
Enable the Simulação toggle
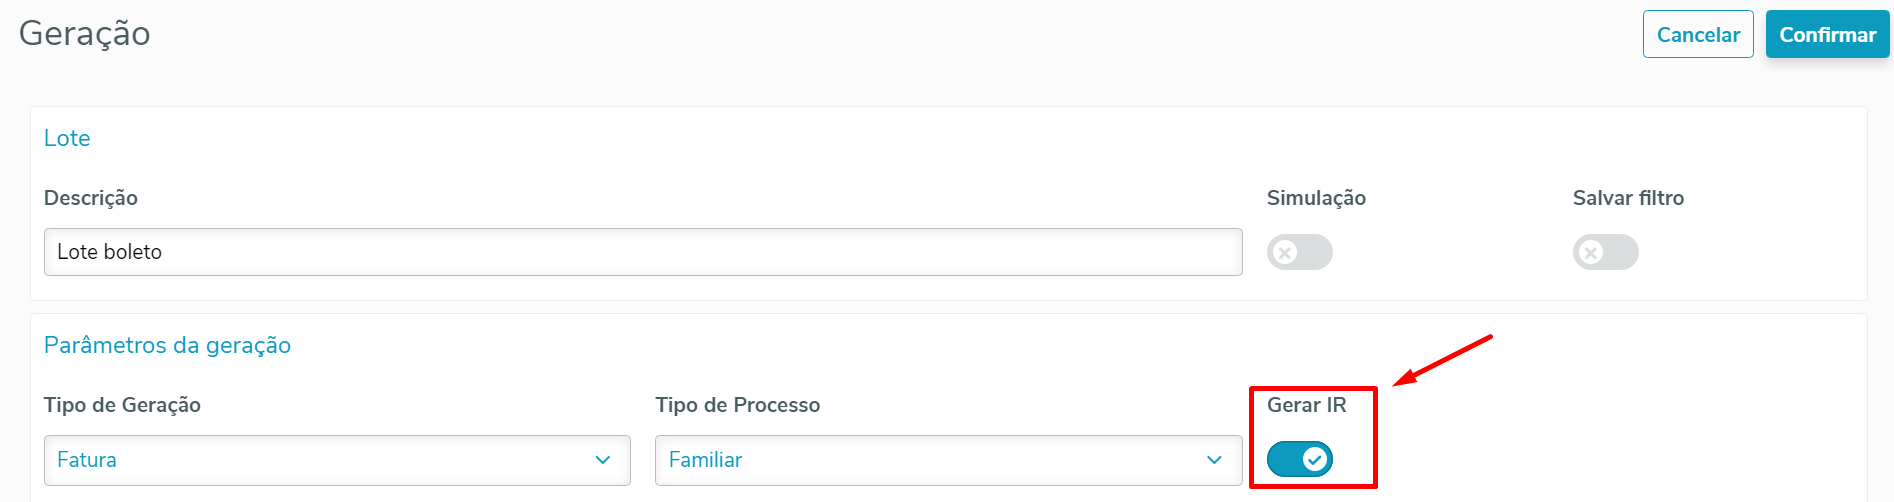[x=1299, y=253]
